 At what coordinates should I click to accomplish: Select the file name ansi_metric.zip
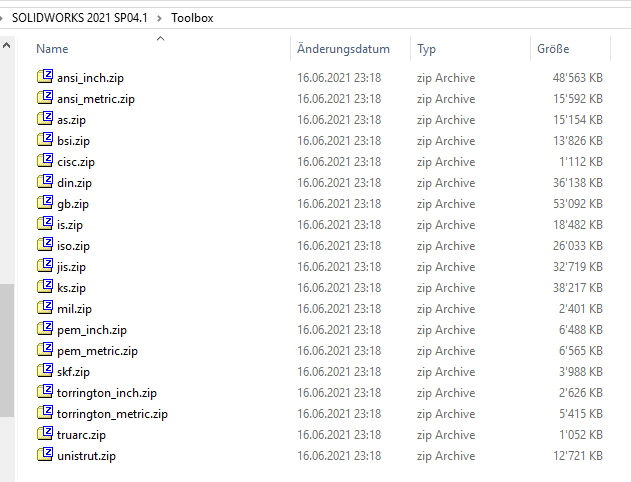pyautogui.click(x=96, y=99)
